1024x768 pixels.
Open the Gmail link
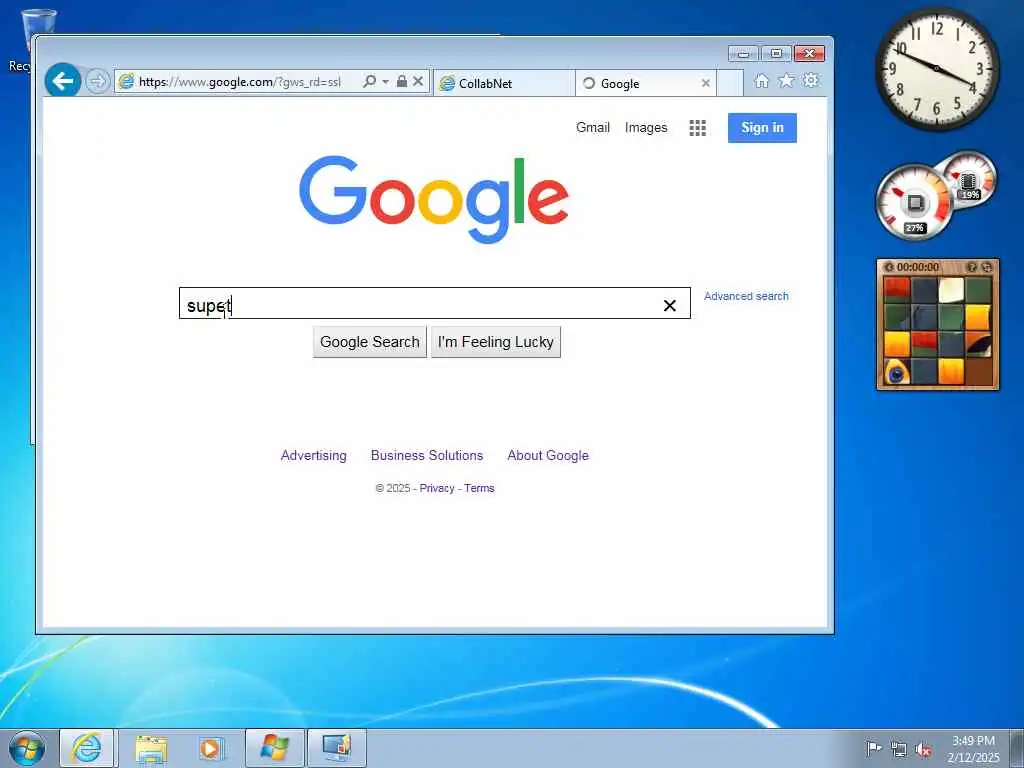[x=592, y=127]
